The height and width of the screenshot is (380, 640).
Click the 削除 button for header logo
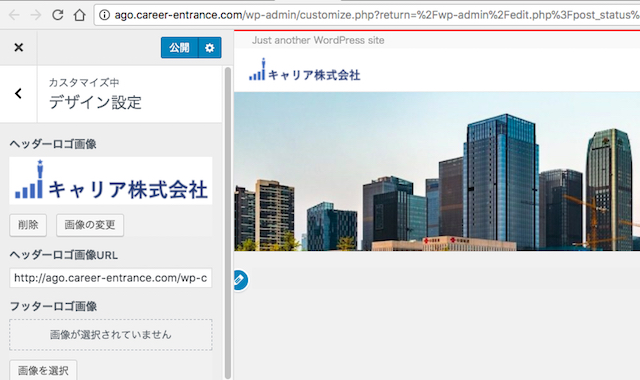pos(28,225)
